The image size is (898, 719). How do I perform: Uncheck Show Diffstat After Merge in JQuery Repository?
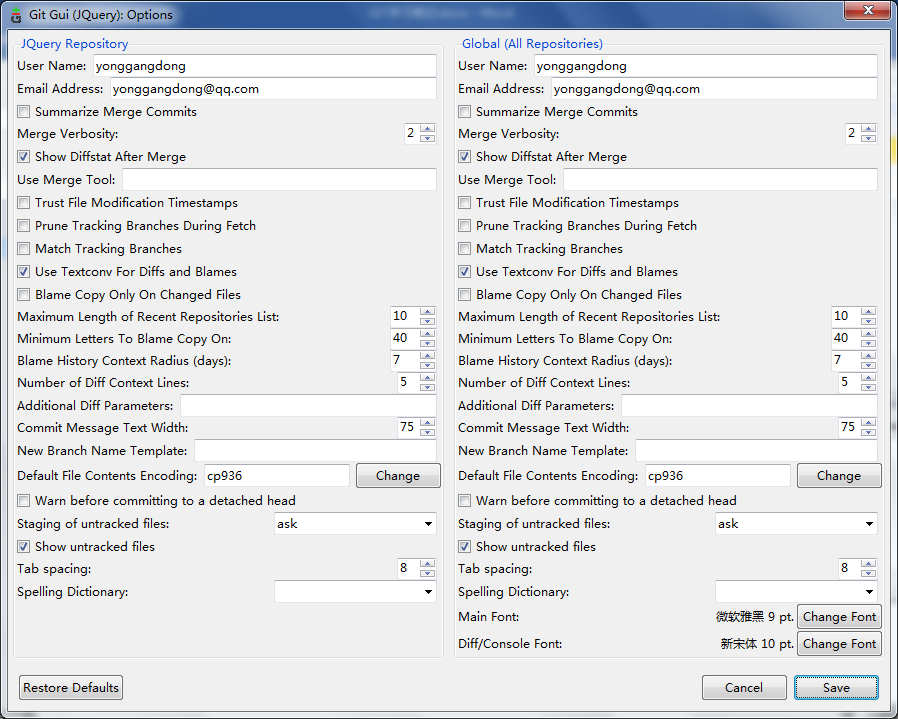coord(23,157)
